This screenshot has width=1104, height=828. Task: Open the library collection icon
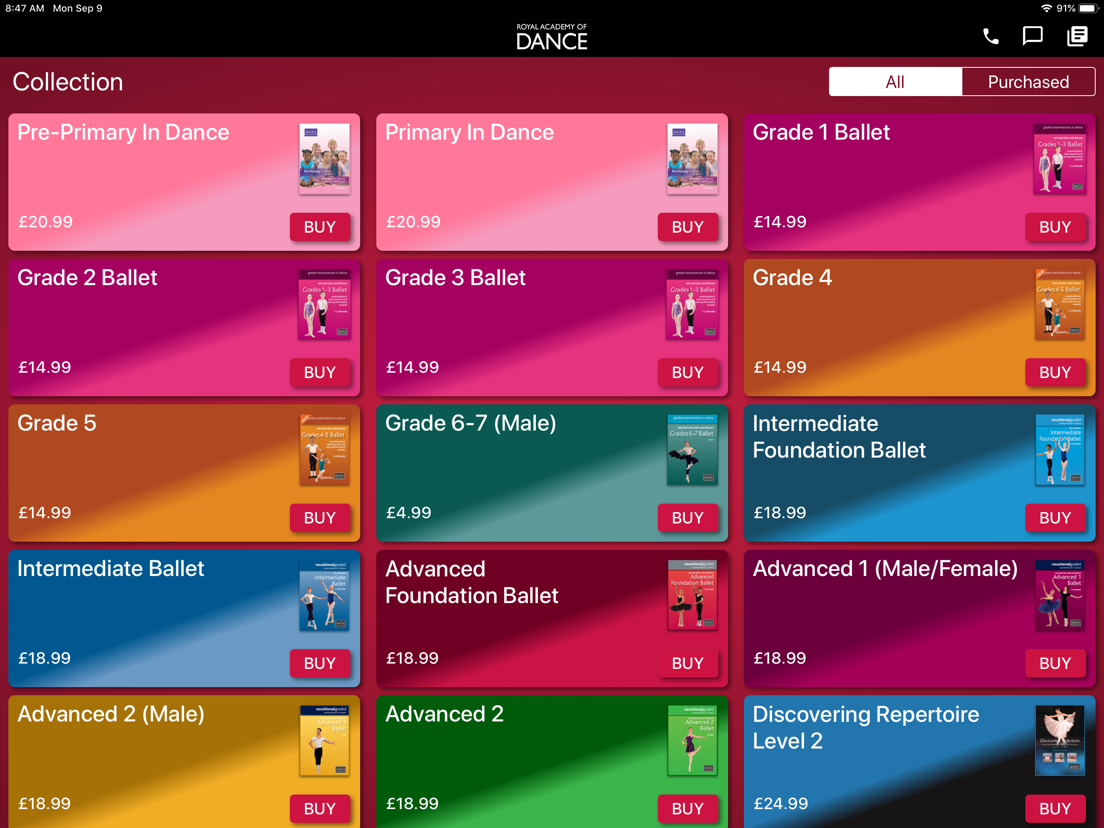[1077, 36]
